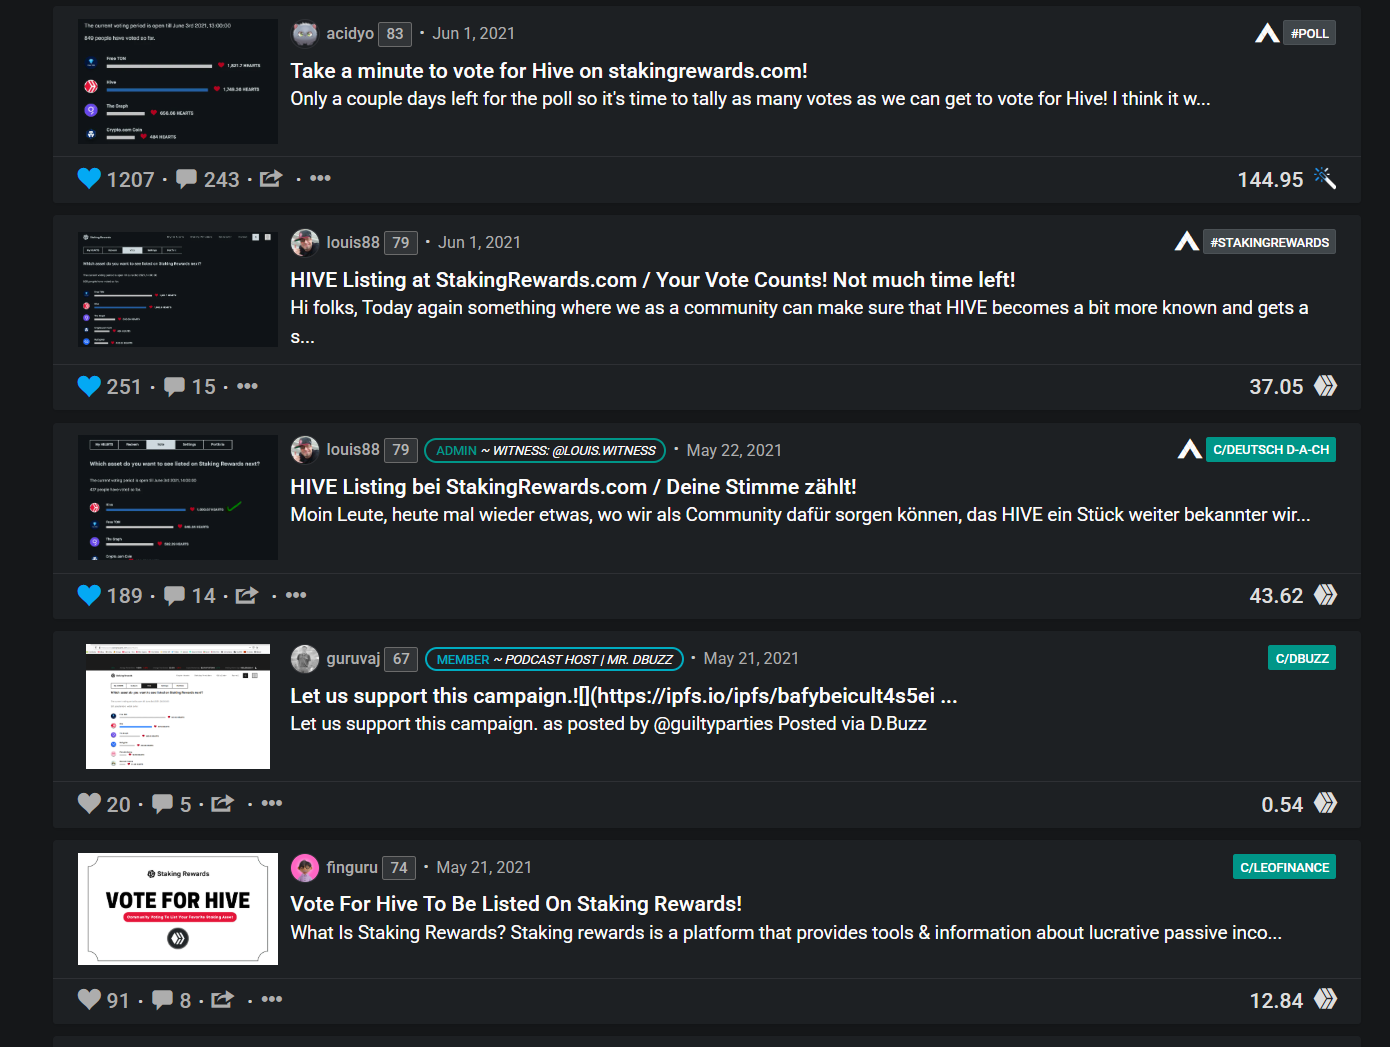Click the vote count 1207
The width and height of the screenshot is (1390, 1047).
point(131,179)
